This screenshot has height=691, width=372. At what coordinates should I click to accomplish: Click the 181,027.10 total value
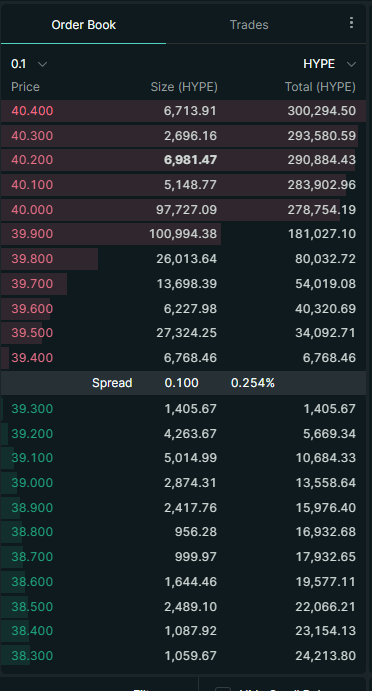coord(322,234)
